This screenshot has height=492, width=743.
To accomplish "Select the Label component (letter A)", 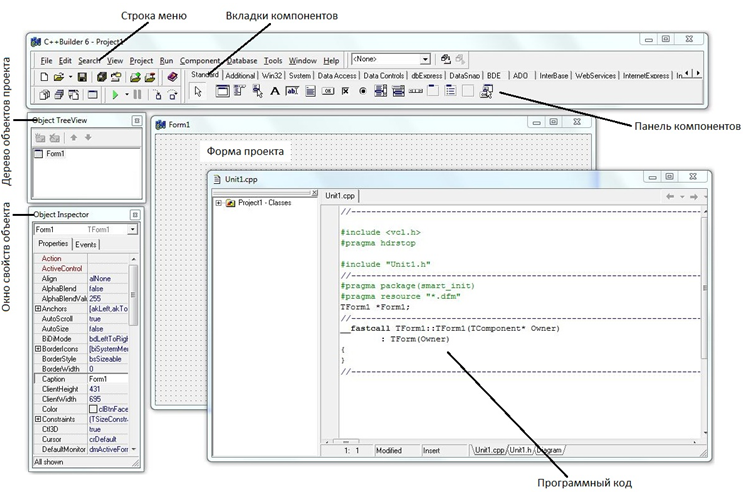I will 275,91.
